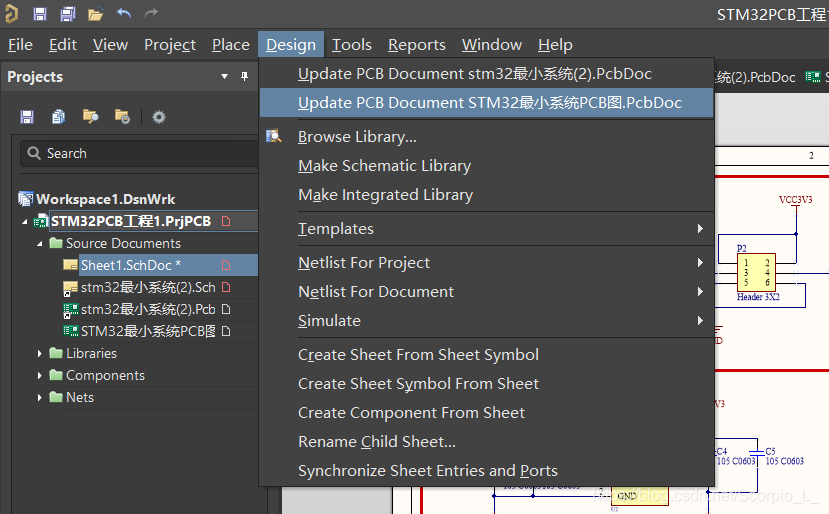This screenshot has height=514, width=829.
Task: Select Workspace1.DsnWrk in project tree
Action: tap(105, 199)
